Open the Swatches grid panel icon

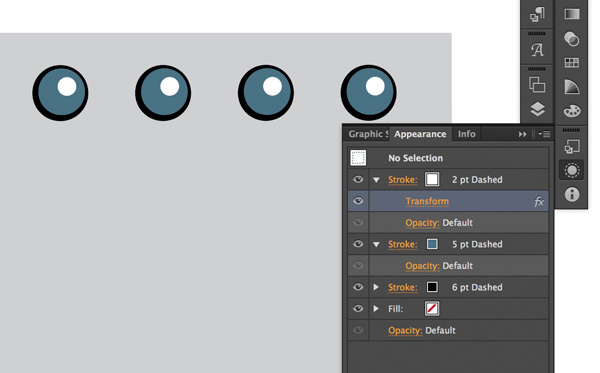click(x=572, y=63)
